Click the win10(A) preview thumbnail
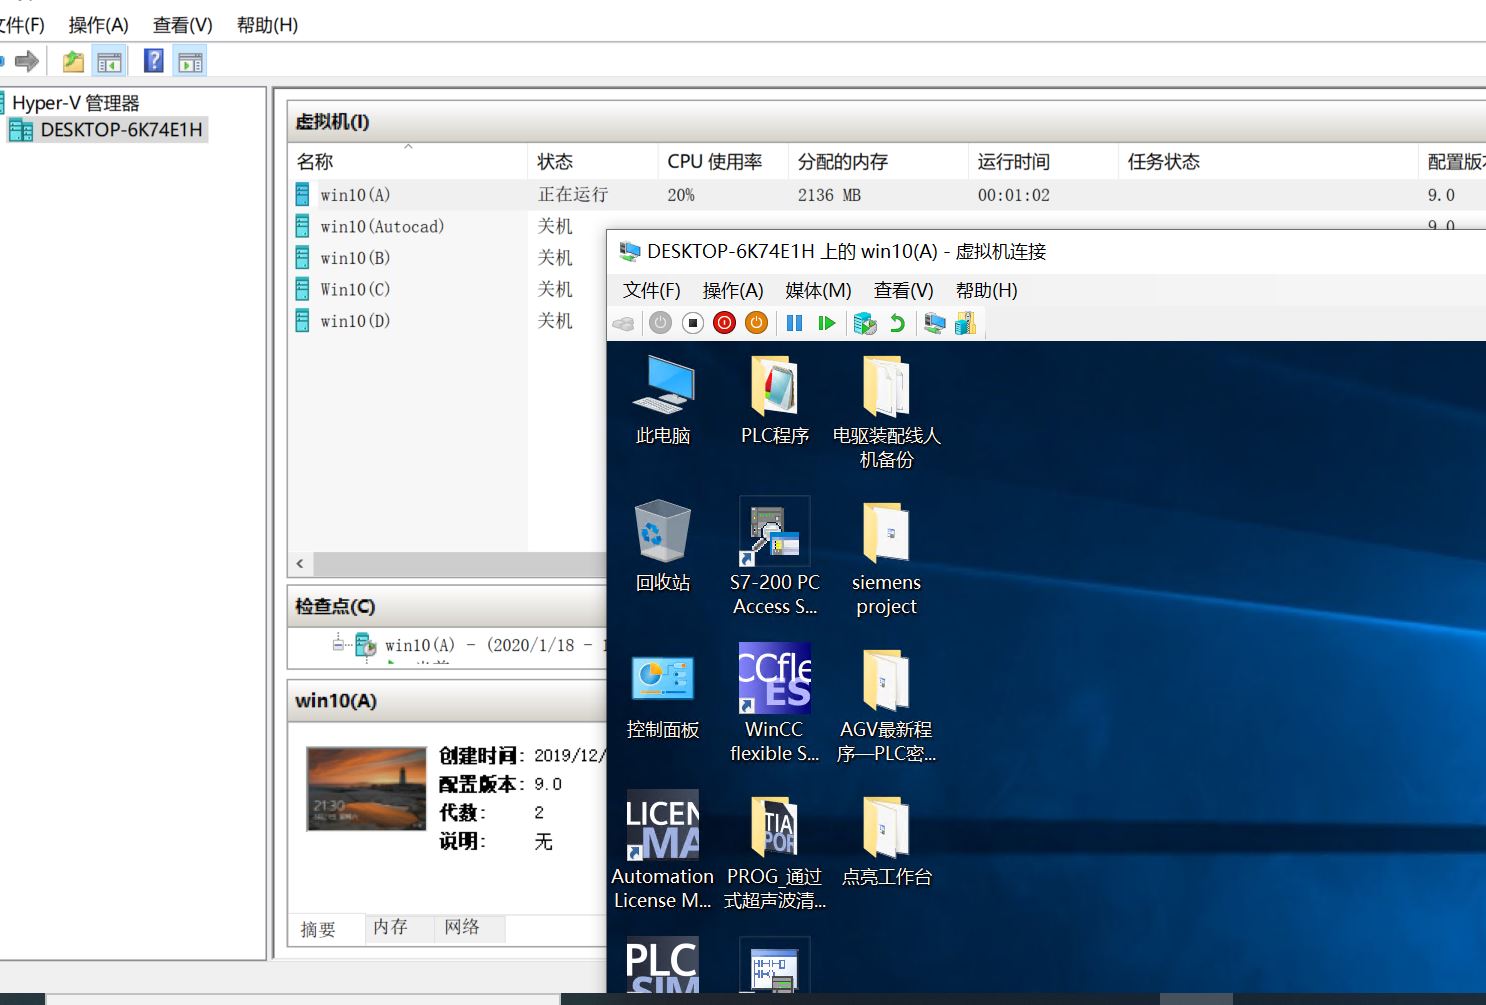This screenshot has width=1486, height=1005. 366,788
